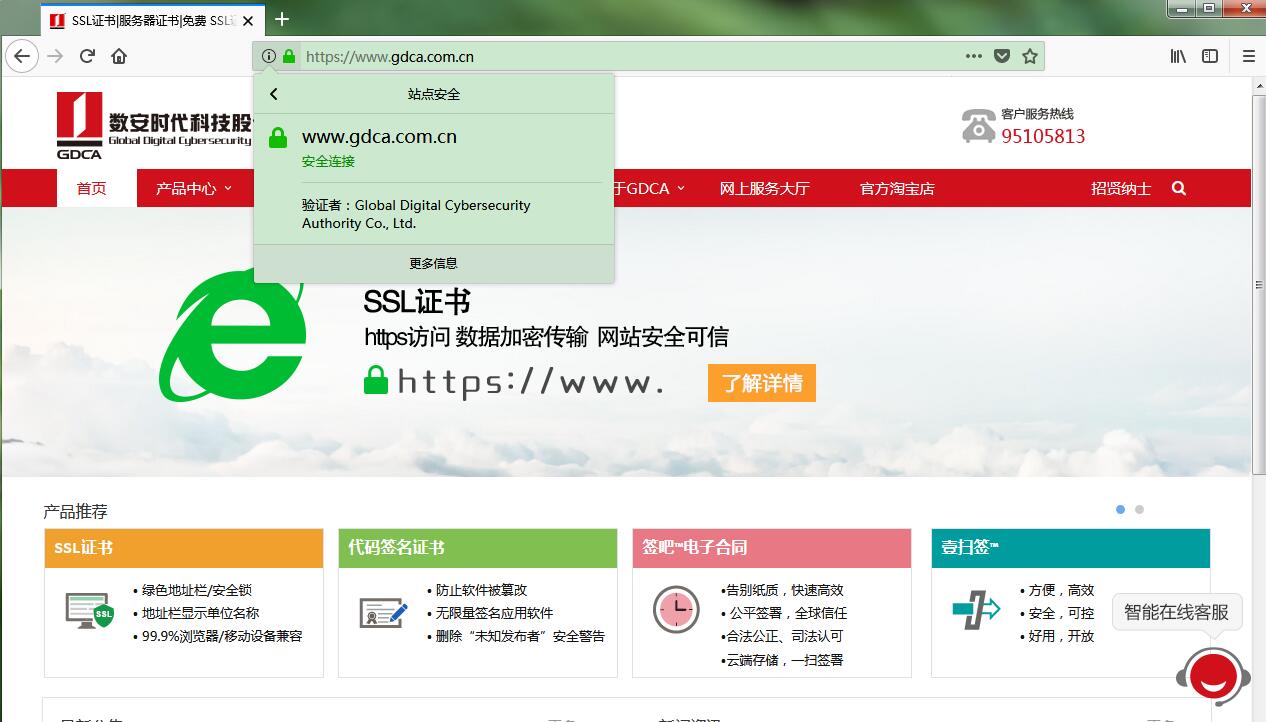Open the red online chat robot icon

point(1213,677)
